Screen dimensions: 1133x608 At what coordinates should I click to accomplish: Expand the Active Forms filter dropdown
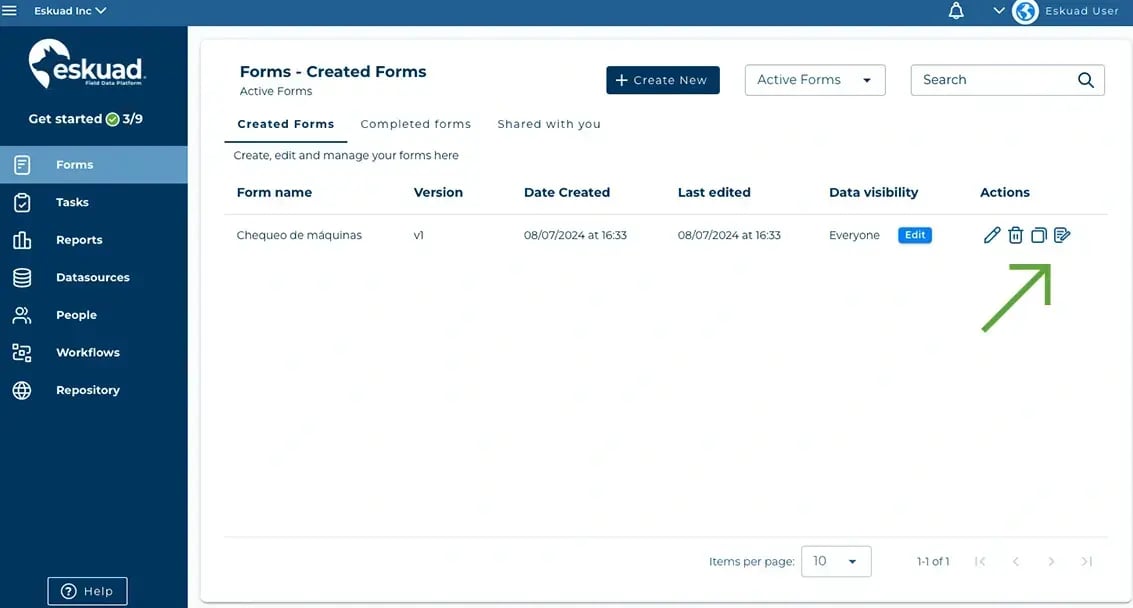pos(814,79)
